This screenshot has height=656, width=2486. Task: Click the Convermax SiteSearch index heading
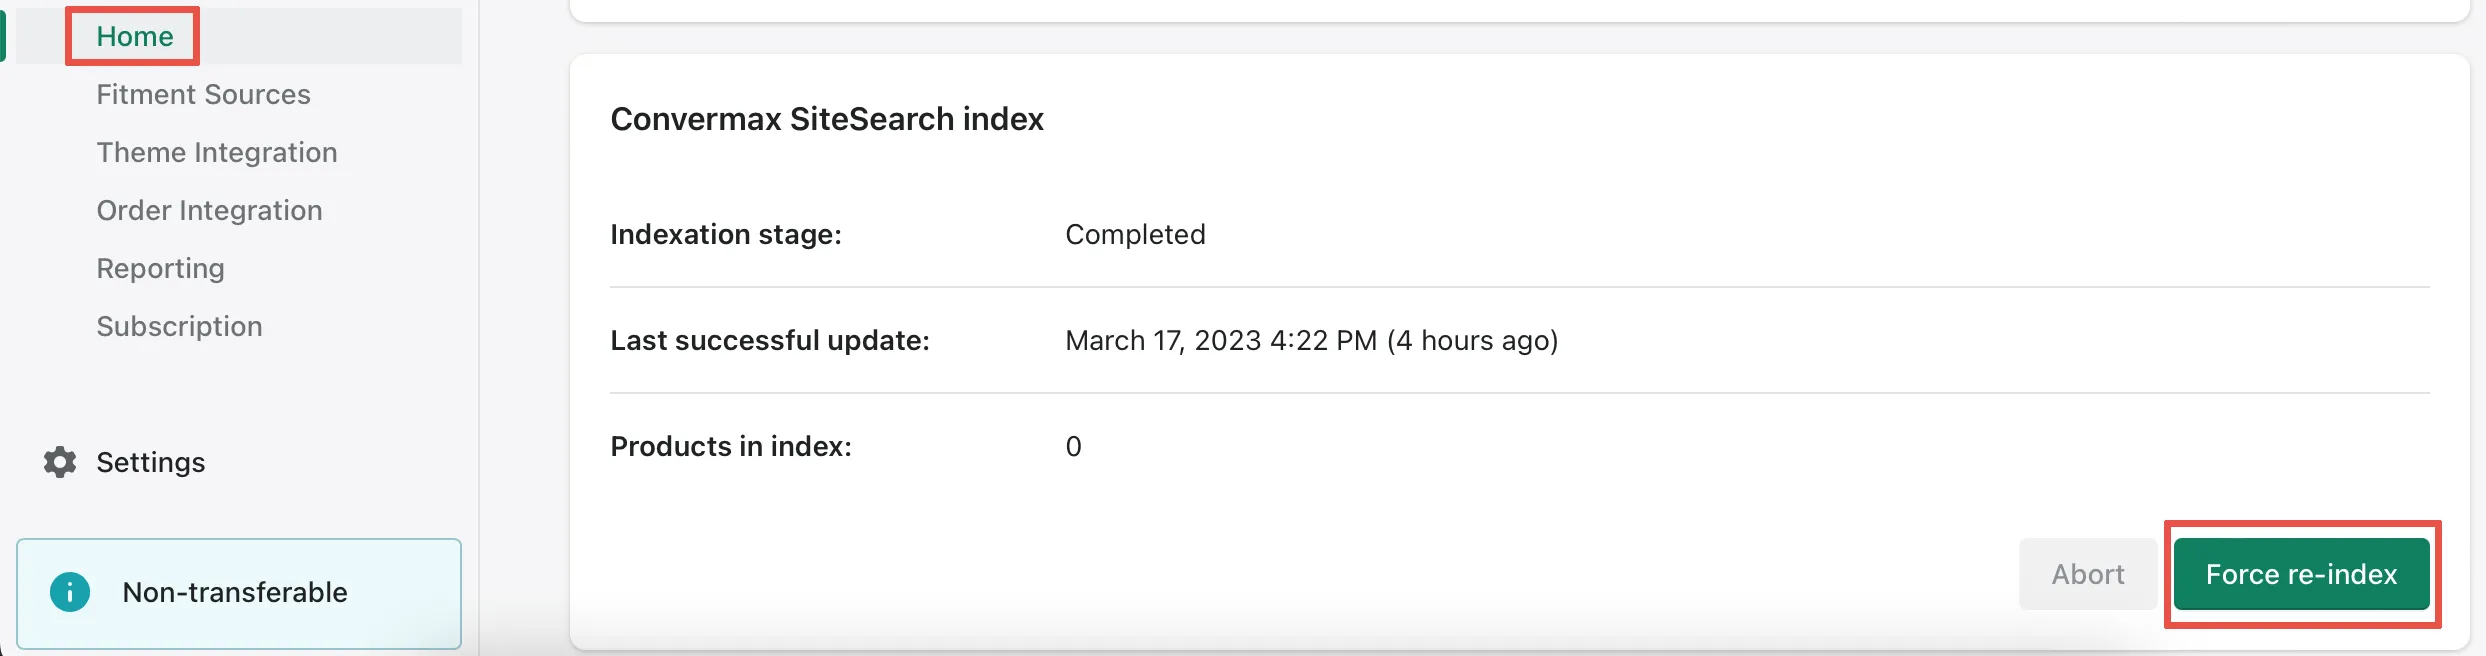[827, 119]
